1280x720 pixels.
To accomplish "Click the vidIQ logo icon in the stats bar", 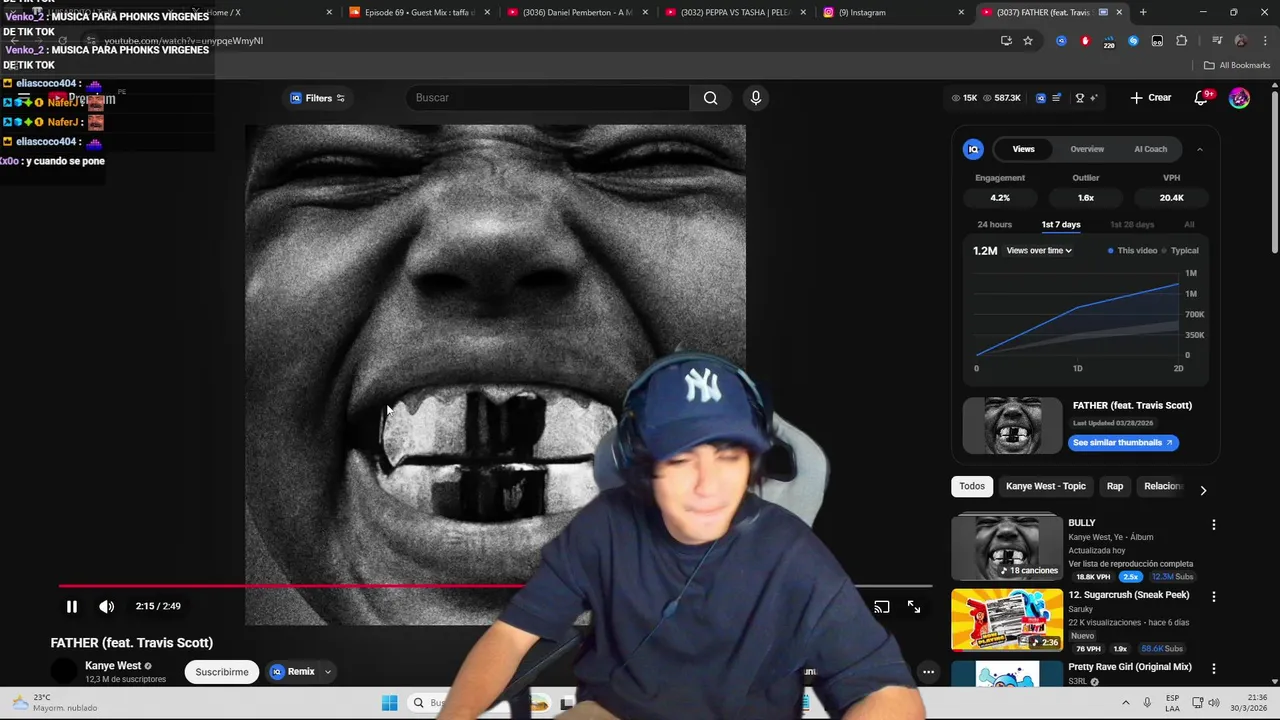I will coord(1040,98).
